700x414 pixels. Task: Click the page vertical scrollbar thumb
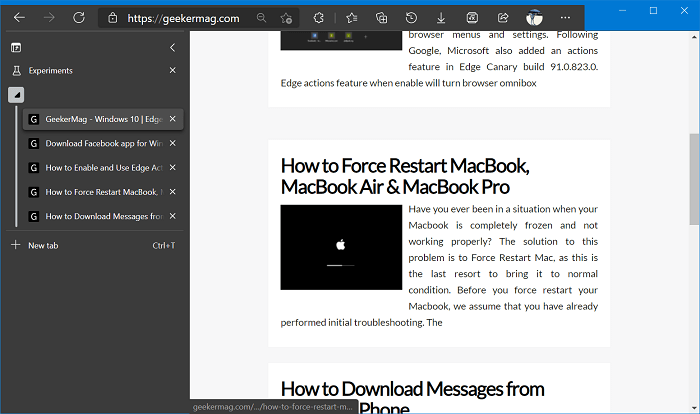click(694, 180)
